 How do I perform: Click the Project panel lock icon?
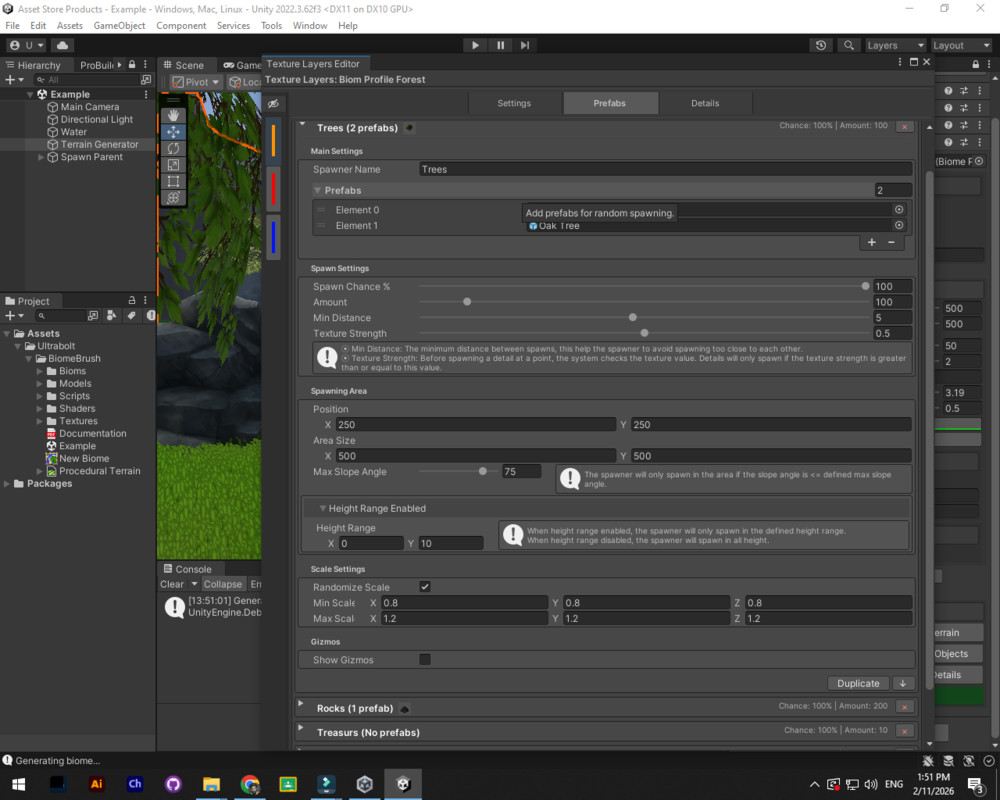point(132,300)
